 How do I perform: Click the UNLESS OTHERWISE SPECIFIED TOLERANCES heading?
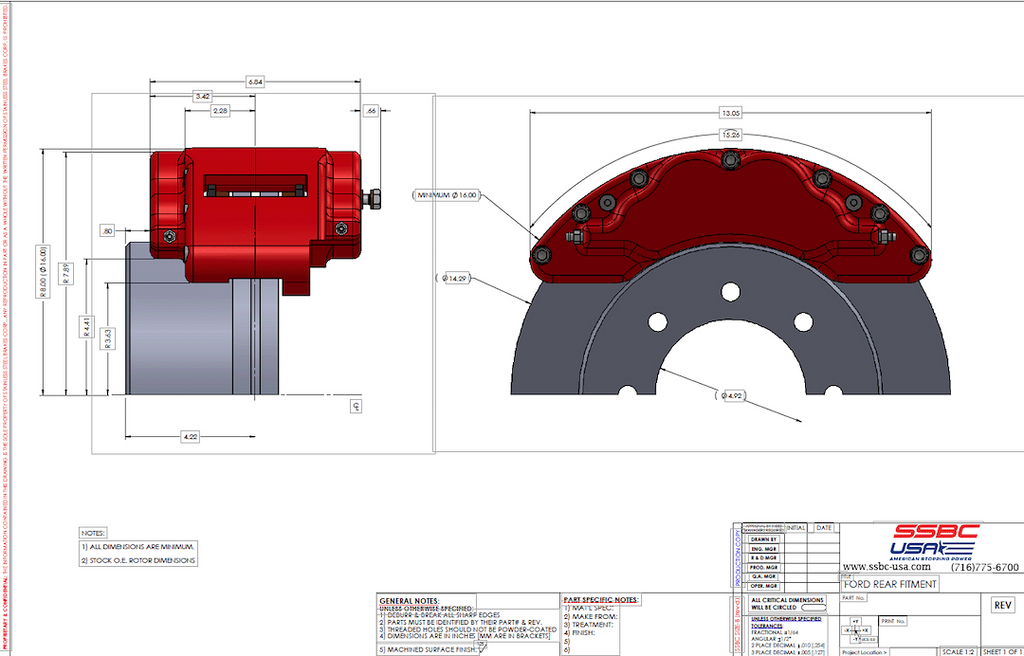786,622
